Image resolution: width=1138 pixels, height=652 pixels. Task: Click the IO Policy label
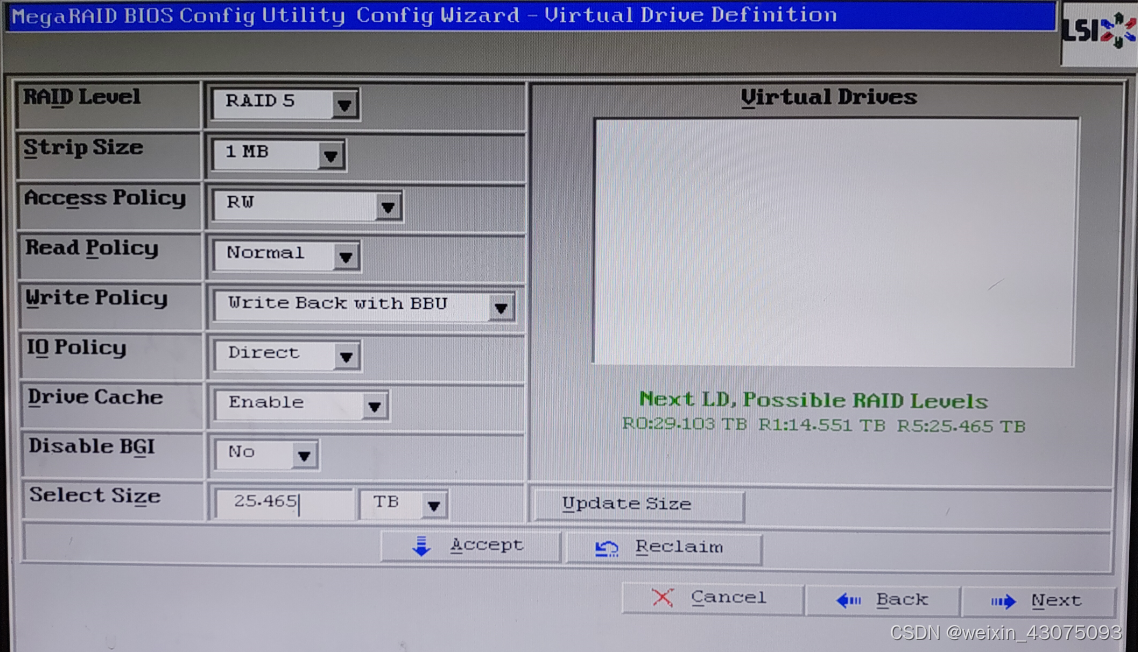pos(77,348)
